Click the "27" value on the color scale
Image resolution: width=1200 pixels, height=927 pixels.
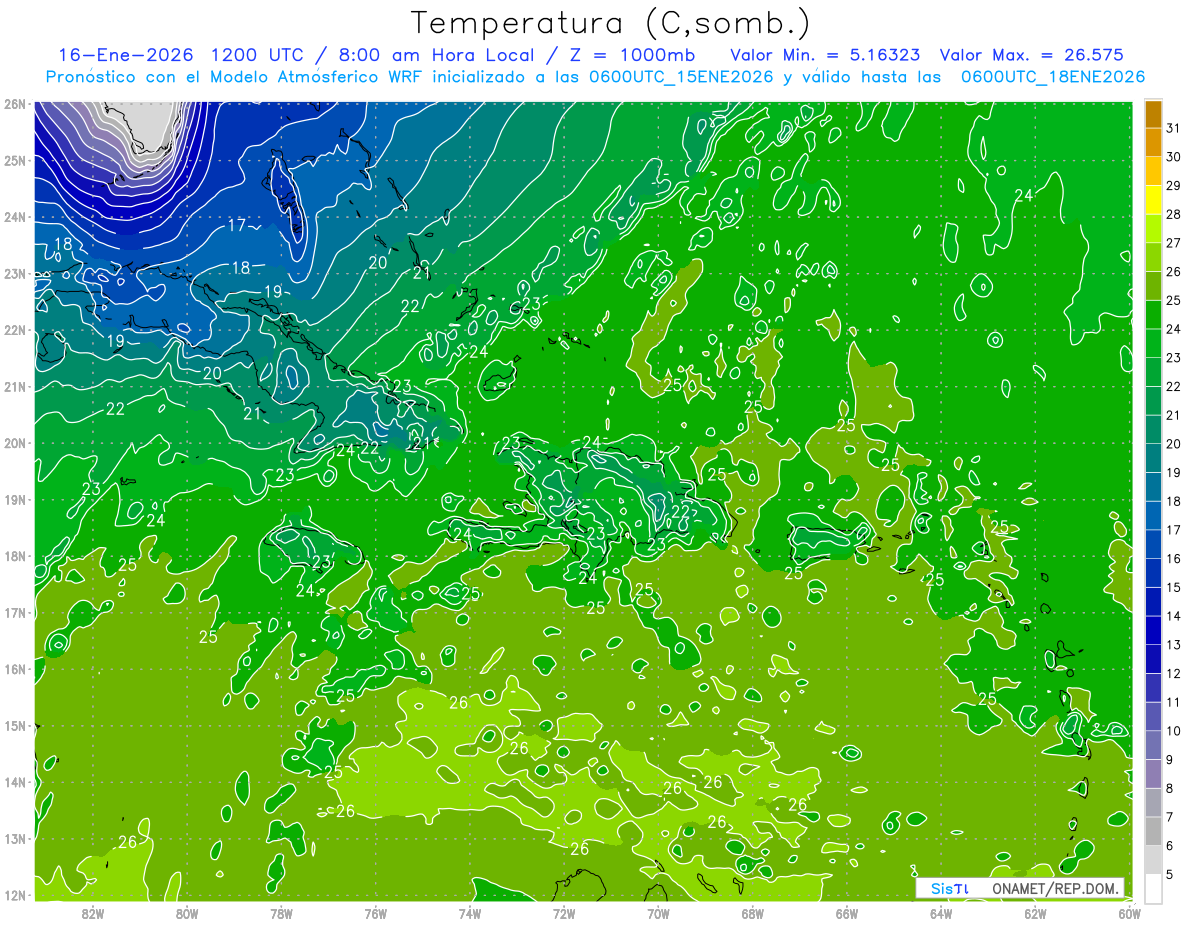[x=1174, y=243]
